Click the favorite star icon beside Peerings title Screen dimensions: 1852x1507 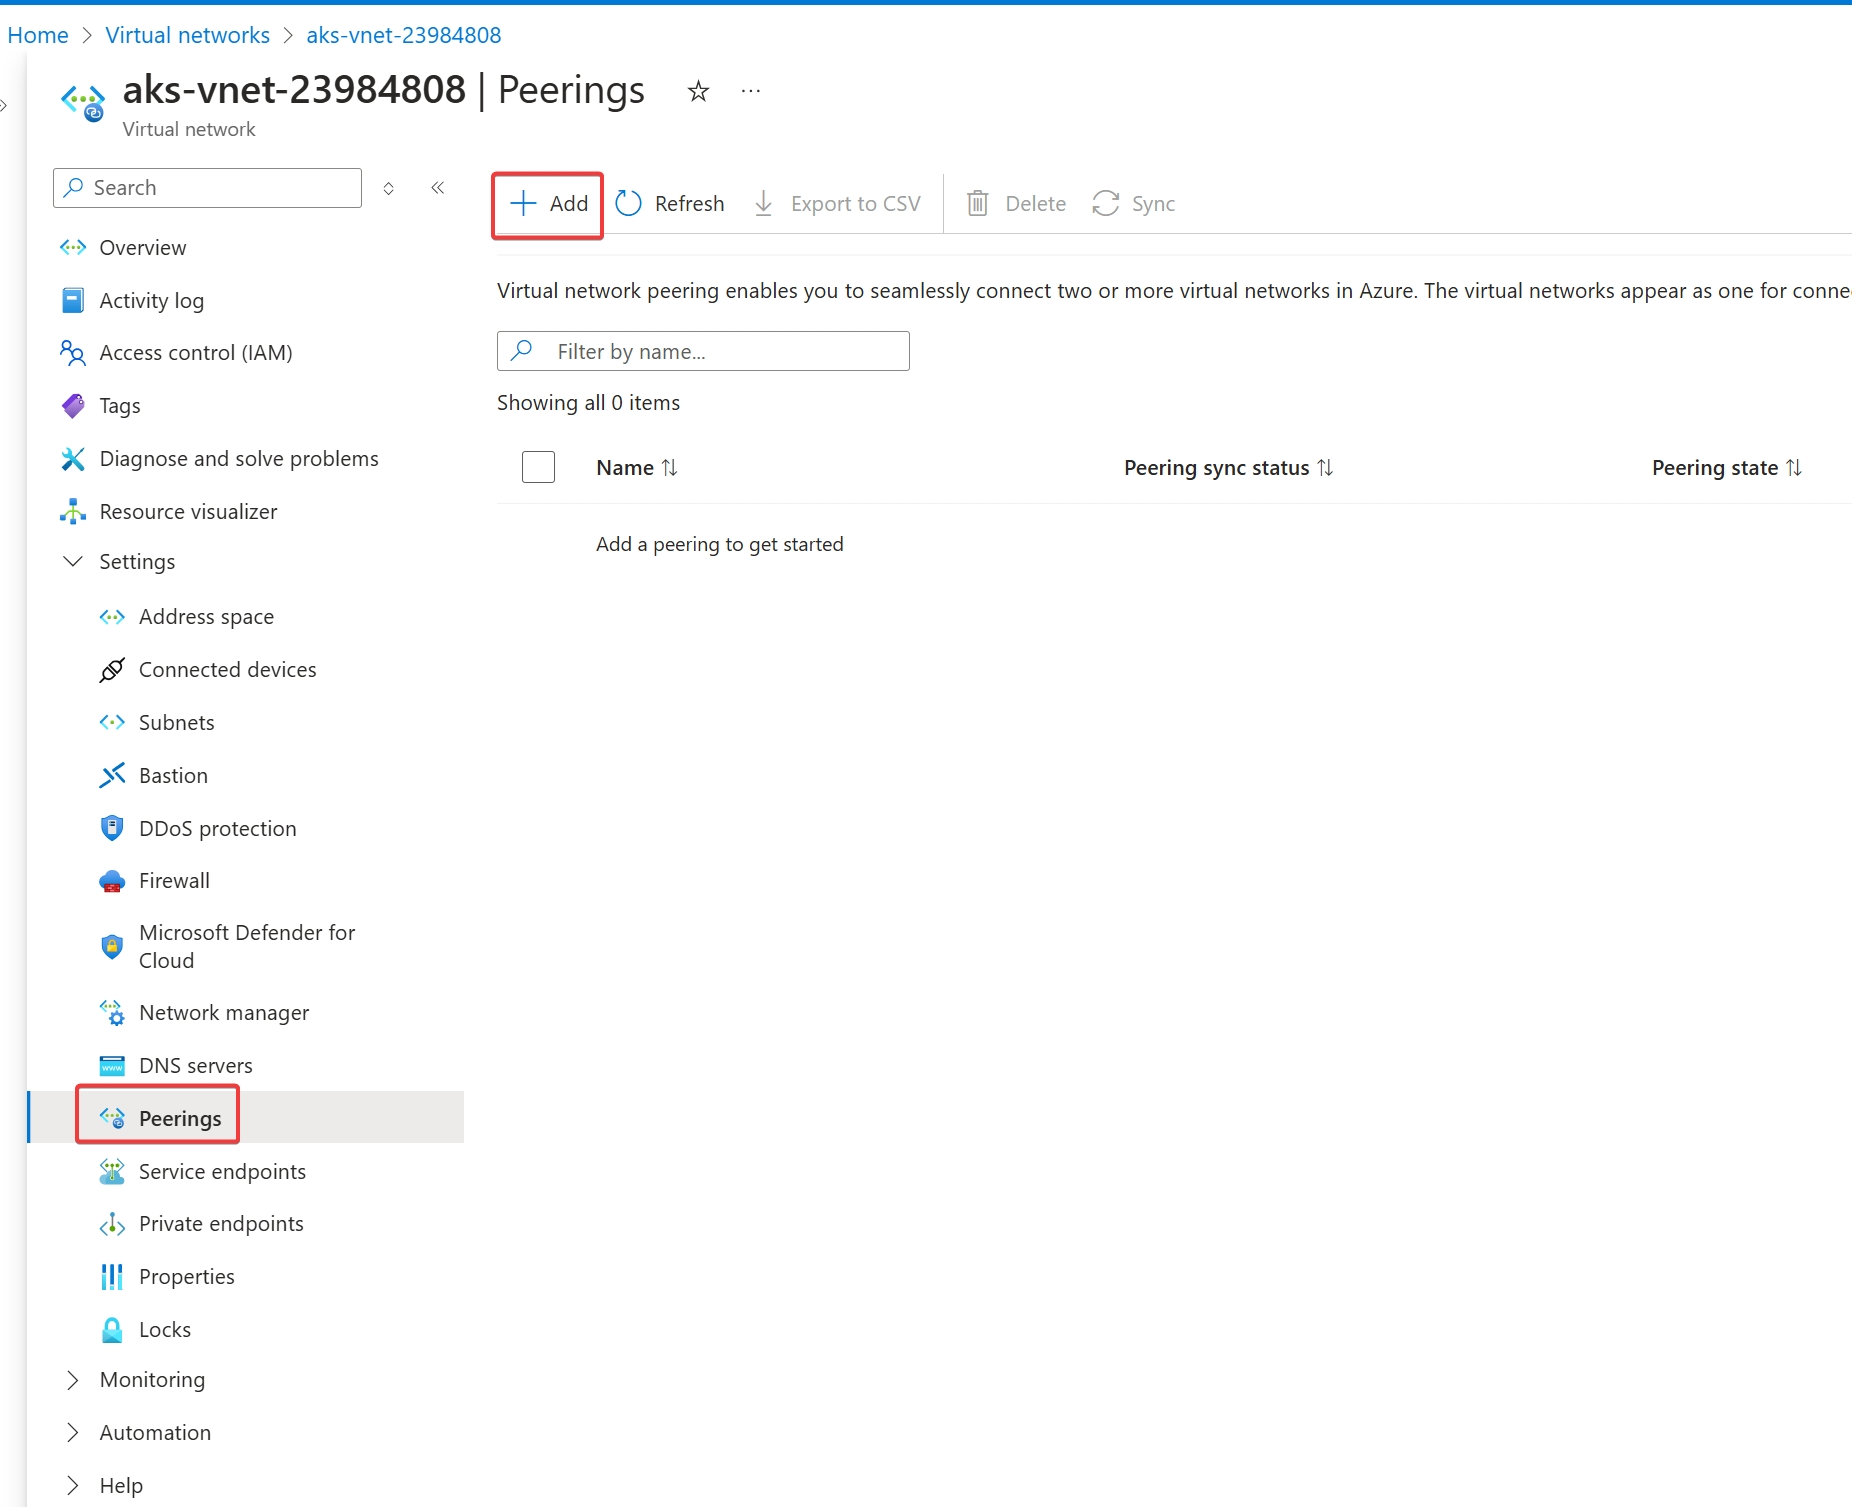click(698, 92)
